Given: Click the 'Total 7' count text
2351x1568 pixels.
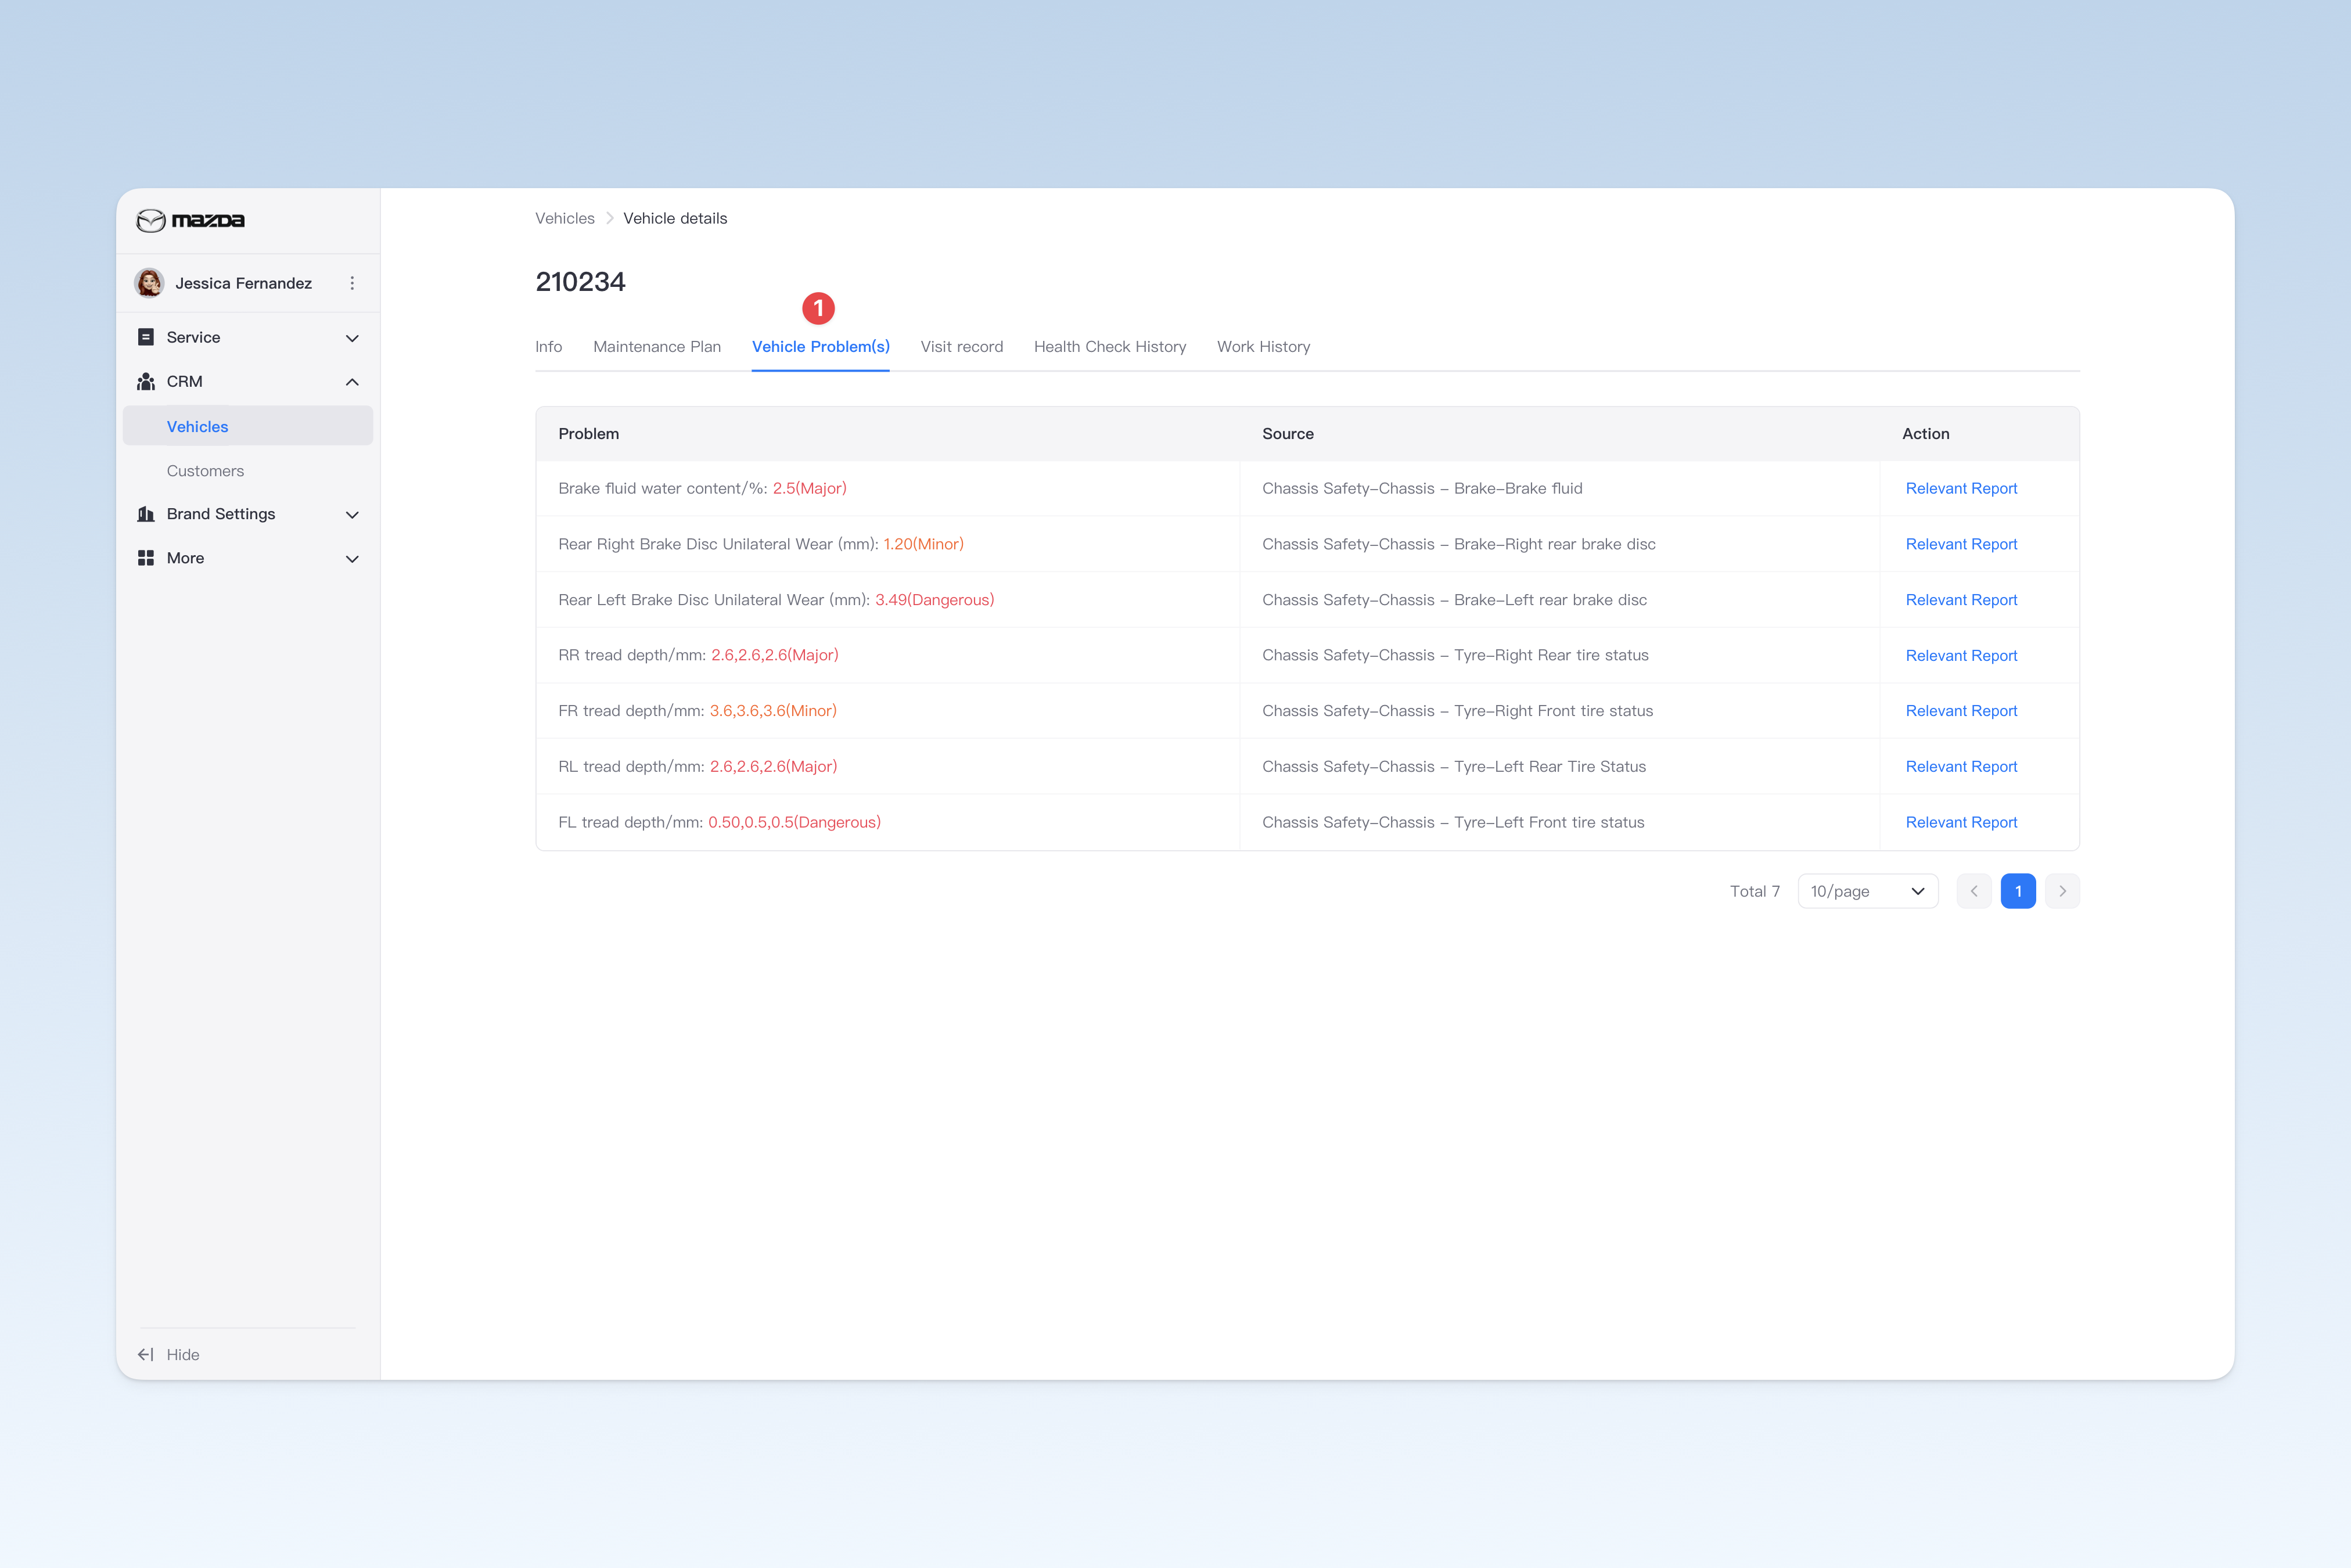Looking at the screenshot, I should pyautogui.click(x=1755, y=891).
